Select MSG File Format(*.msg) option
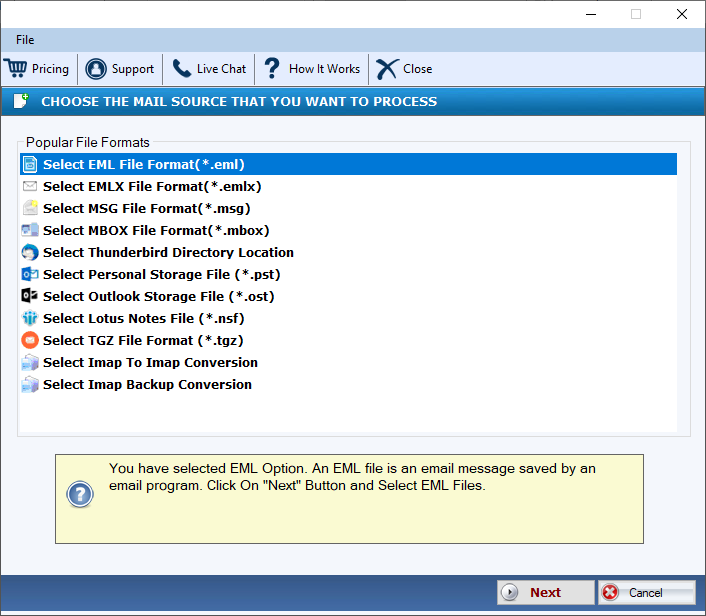 pyautogui.click(x=147, y=208)
